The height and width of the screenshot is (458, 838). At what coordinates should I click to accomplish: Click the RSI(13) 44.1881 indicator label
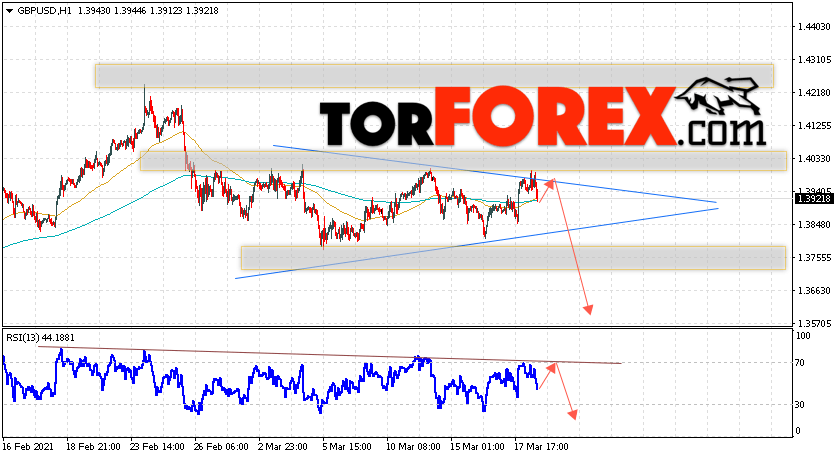[41, 338]
